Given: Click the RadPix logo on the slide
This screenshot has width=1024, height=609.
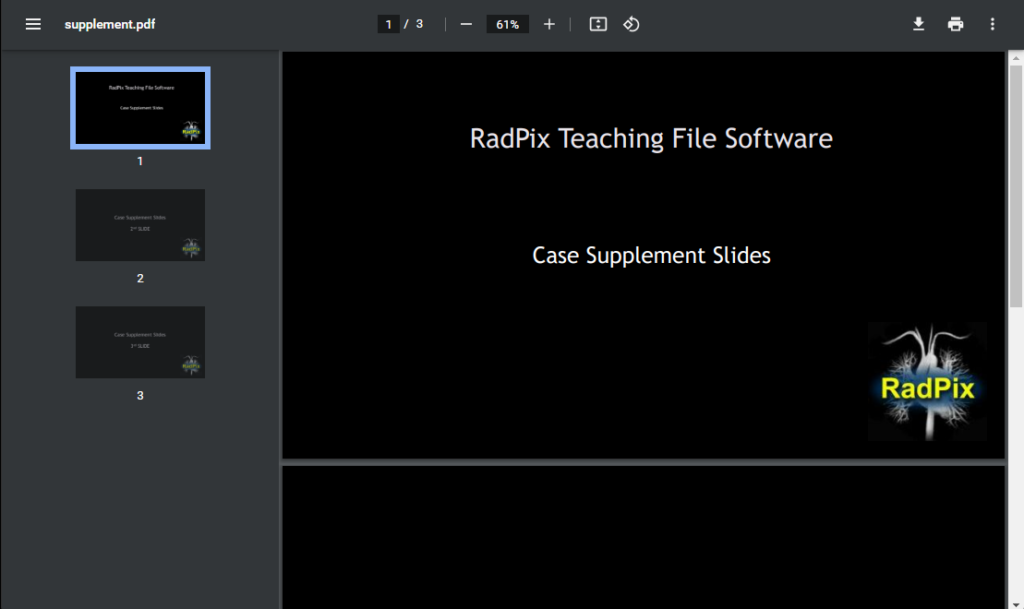Looking at the screenshot, I should tap(927, 382).
